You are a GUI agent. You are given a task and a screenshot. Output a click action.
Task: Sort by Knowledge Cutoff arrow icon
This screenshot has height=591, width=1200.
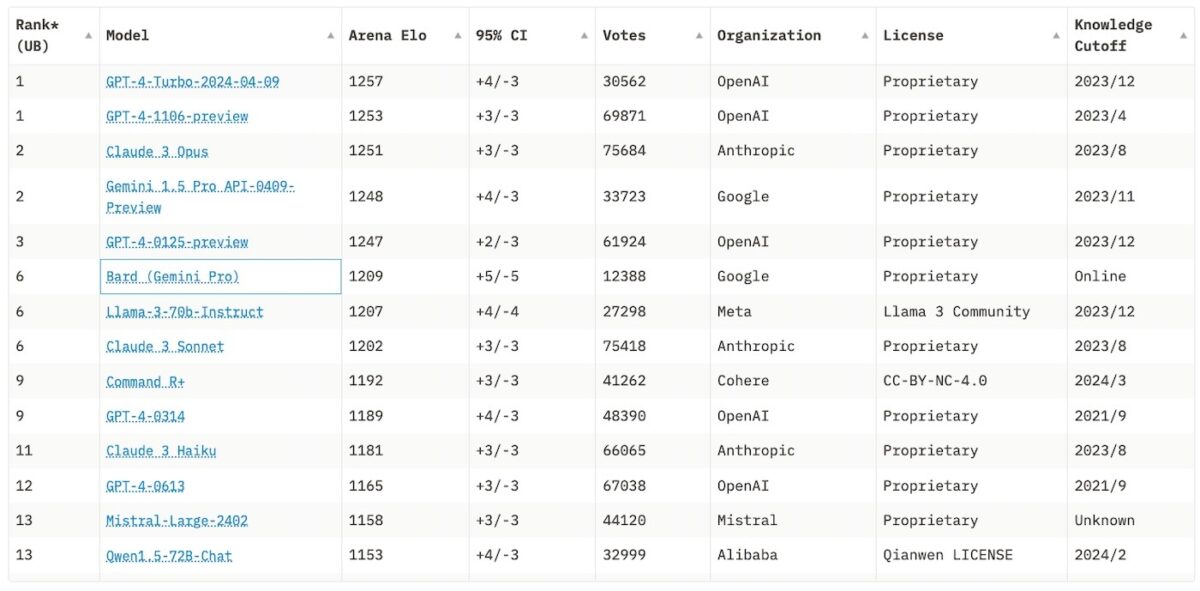coord(1183,35)
